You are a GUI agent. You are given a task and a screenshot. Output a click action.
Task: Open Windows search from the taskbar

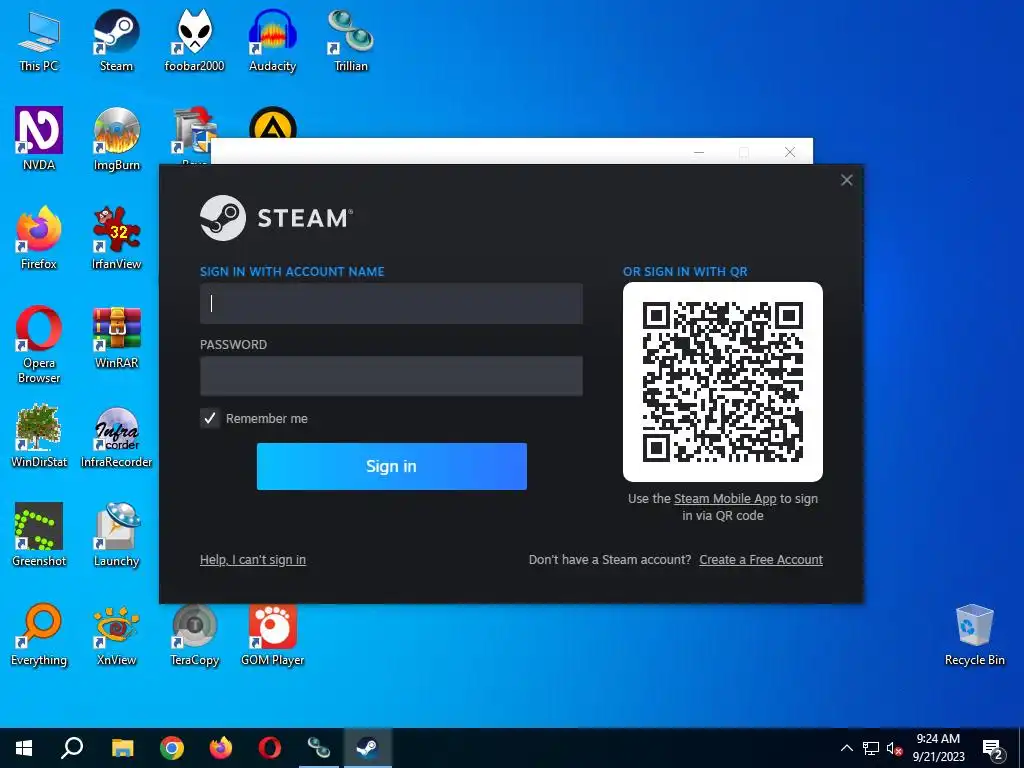click(72, 748)
